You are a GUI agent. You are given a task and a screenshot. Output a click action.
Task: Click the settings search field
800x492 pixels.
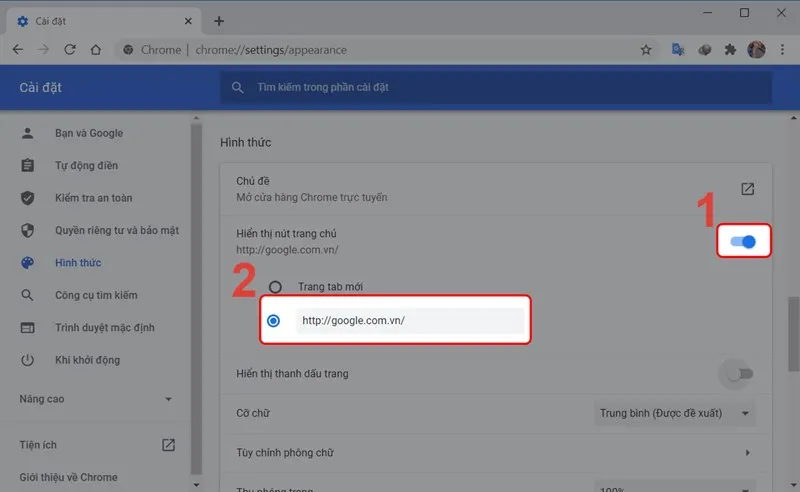tap(495, 88)
